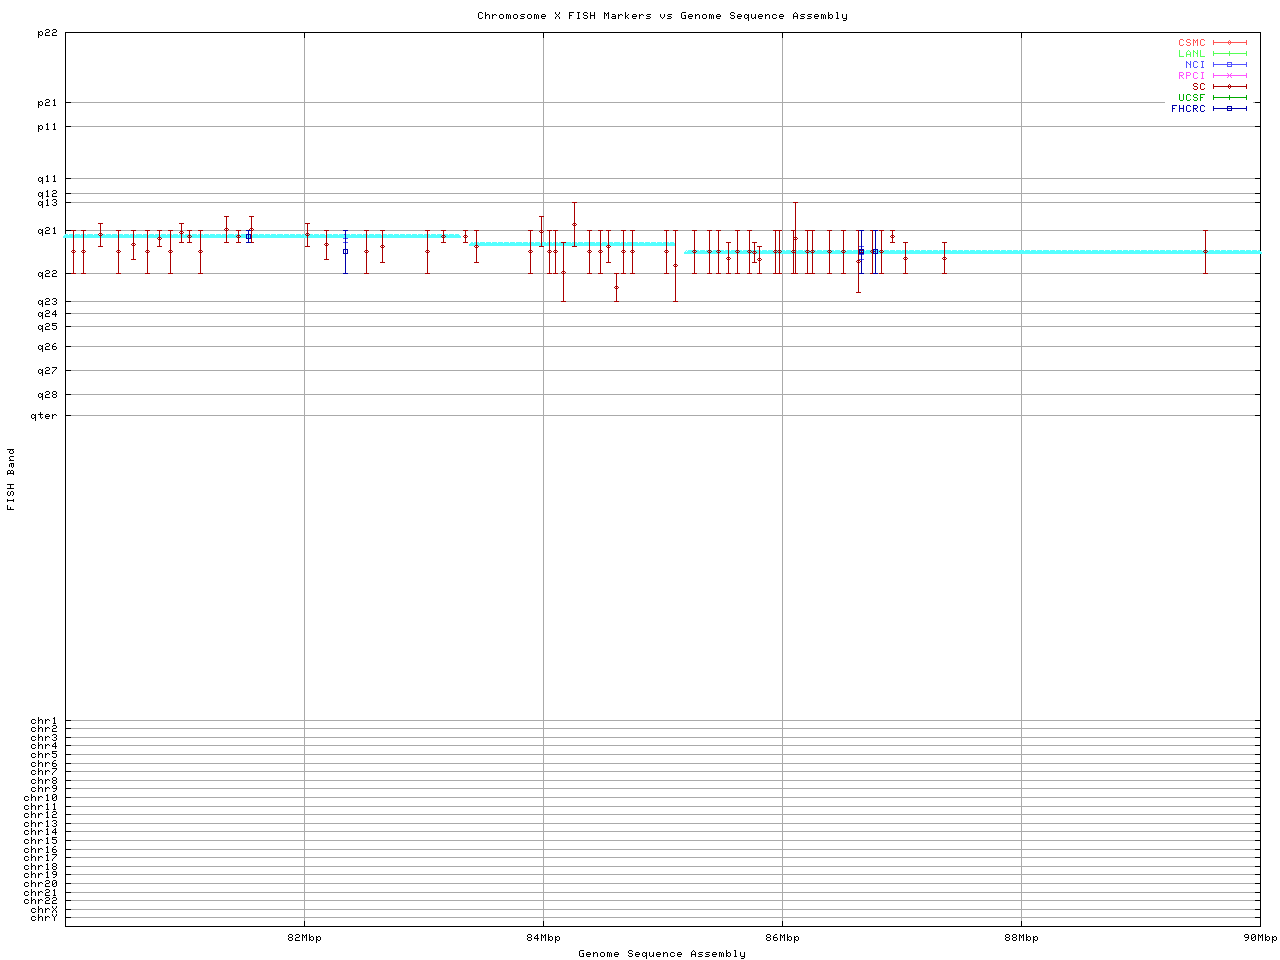Select the isolated red marker near 89.5Mbp
This screenshot has width=1280, height=960.
click(1205, 252)
